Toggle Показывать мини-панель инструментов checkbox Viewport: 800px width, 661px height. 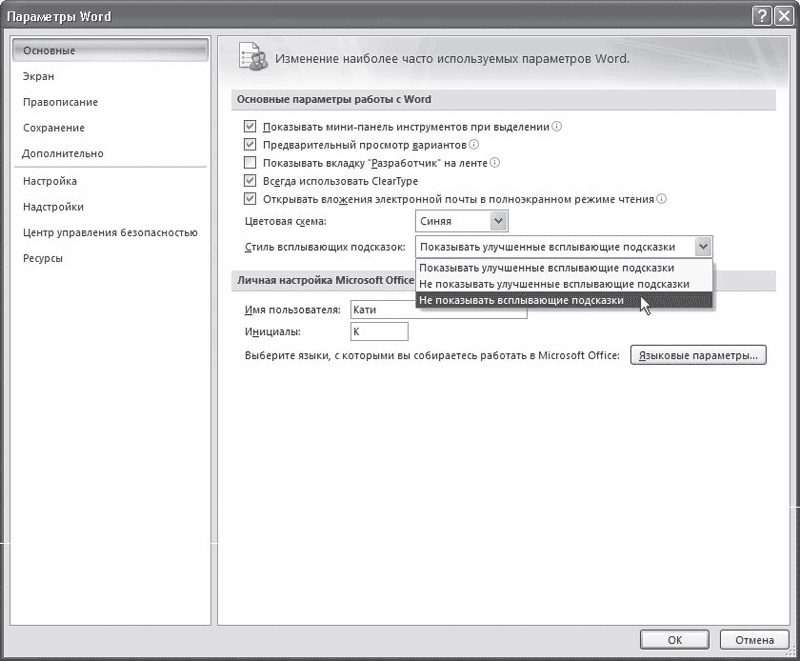[249, 126]
